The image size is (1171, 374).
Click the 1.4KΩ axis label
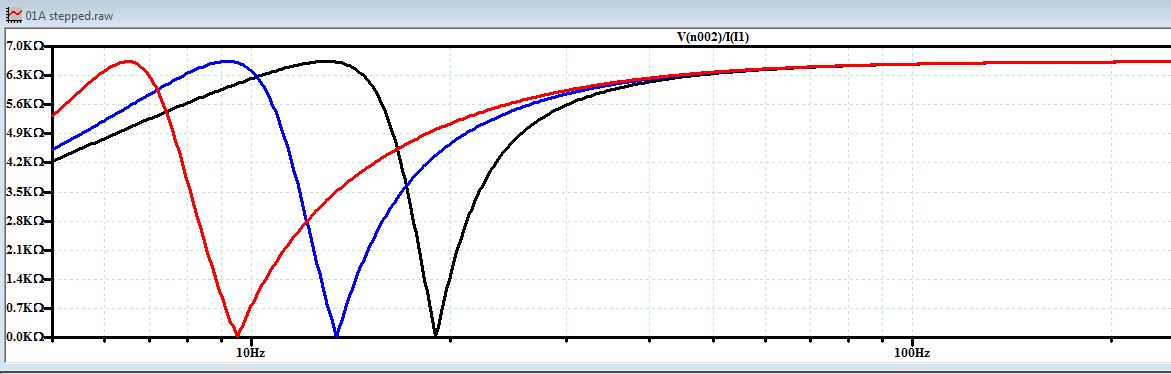(24, 279)
